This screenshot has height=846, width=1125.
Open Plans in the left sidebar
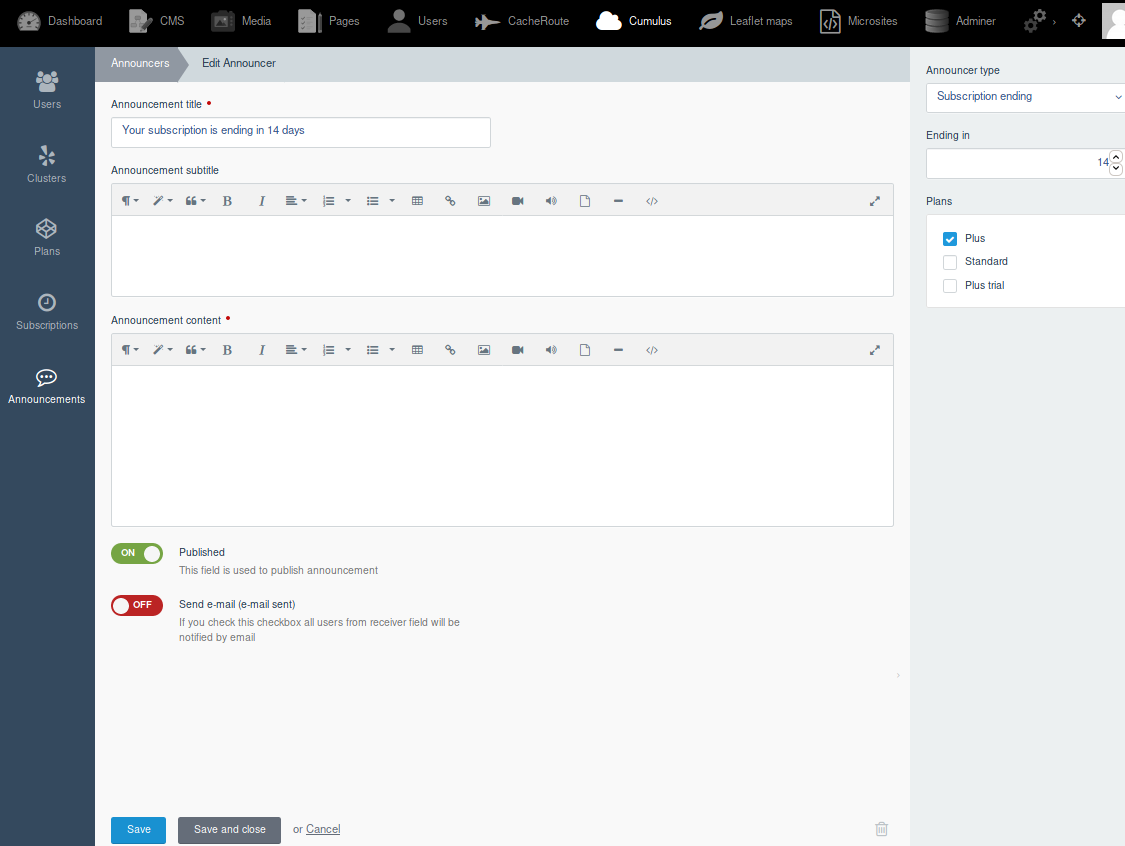coord(47,238)
